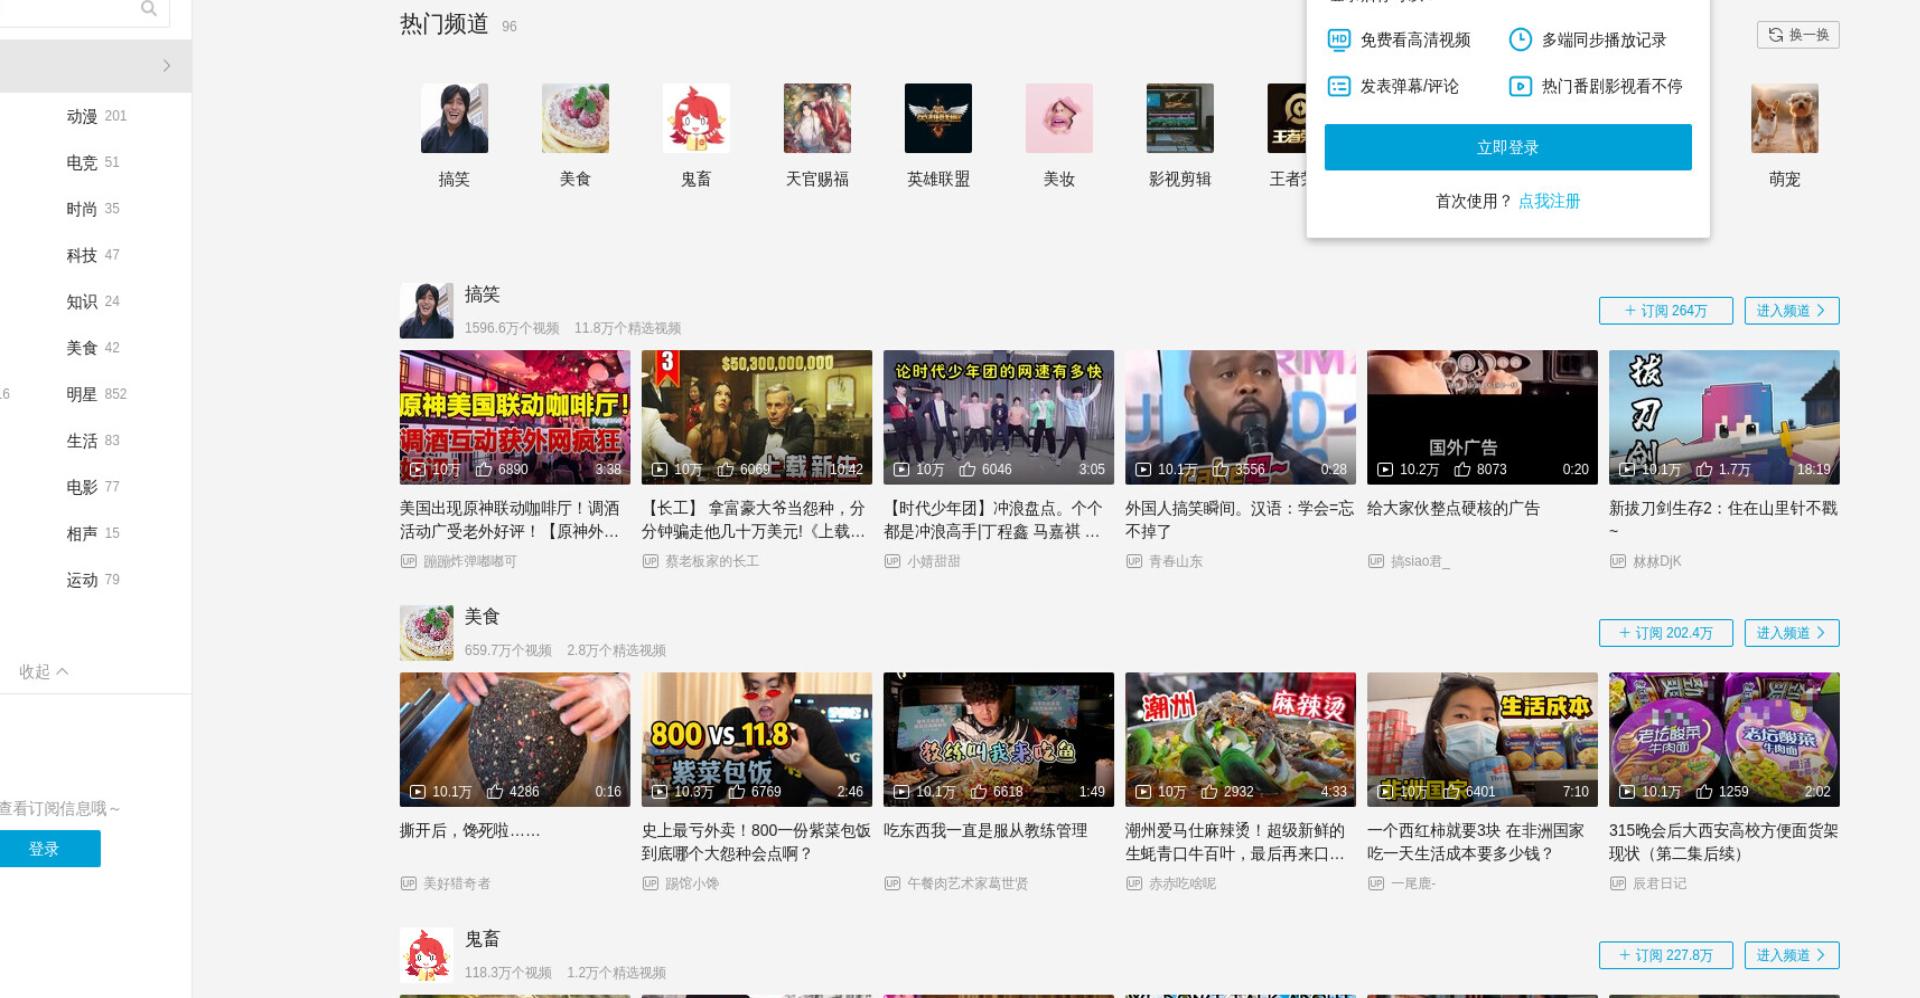Open the 科技 sidebar category
Viewport: 1920px width, 998px height.
click(92, 255)
